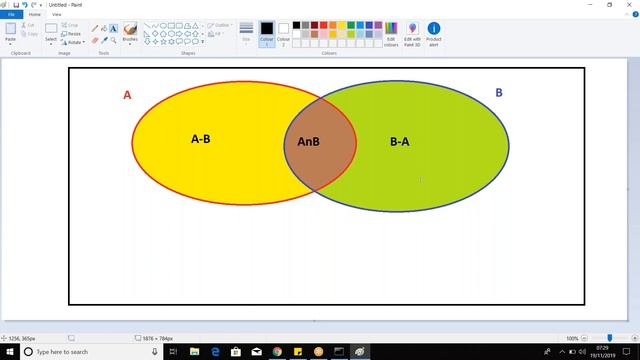Choose the Line shape
This screenshot has height=360, width=640.
coord(147,25)
